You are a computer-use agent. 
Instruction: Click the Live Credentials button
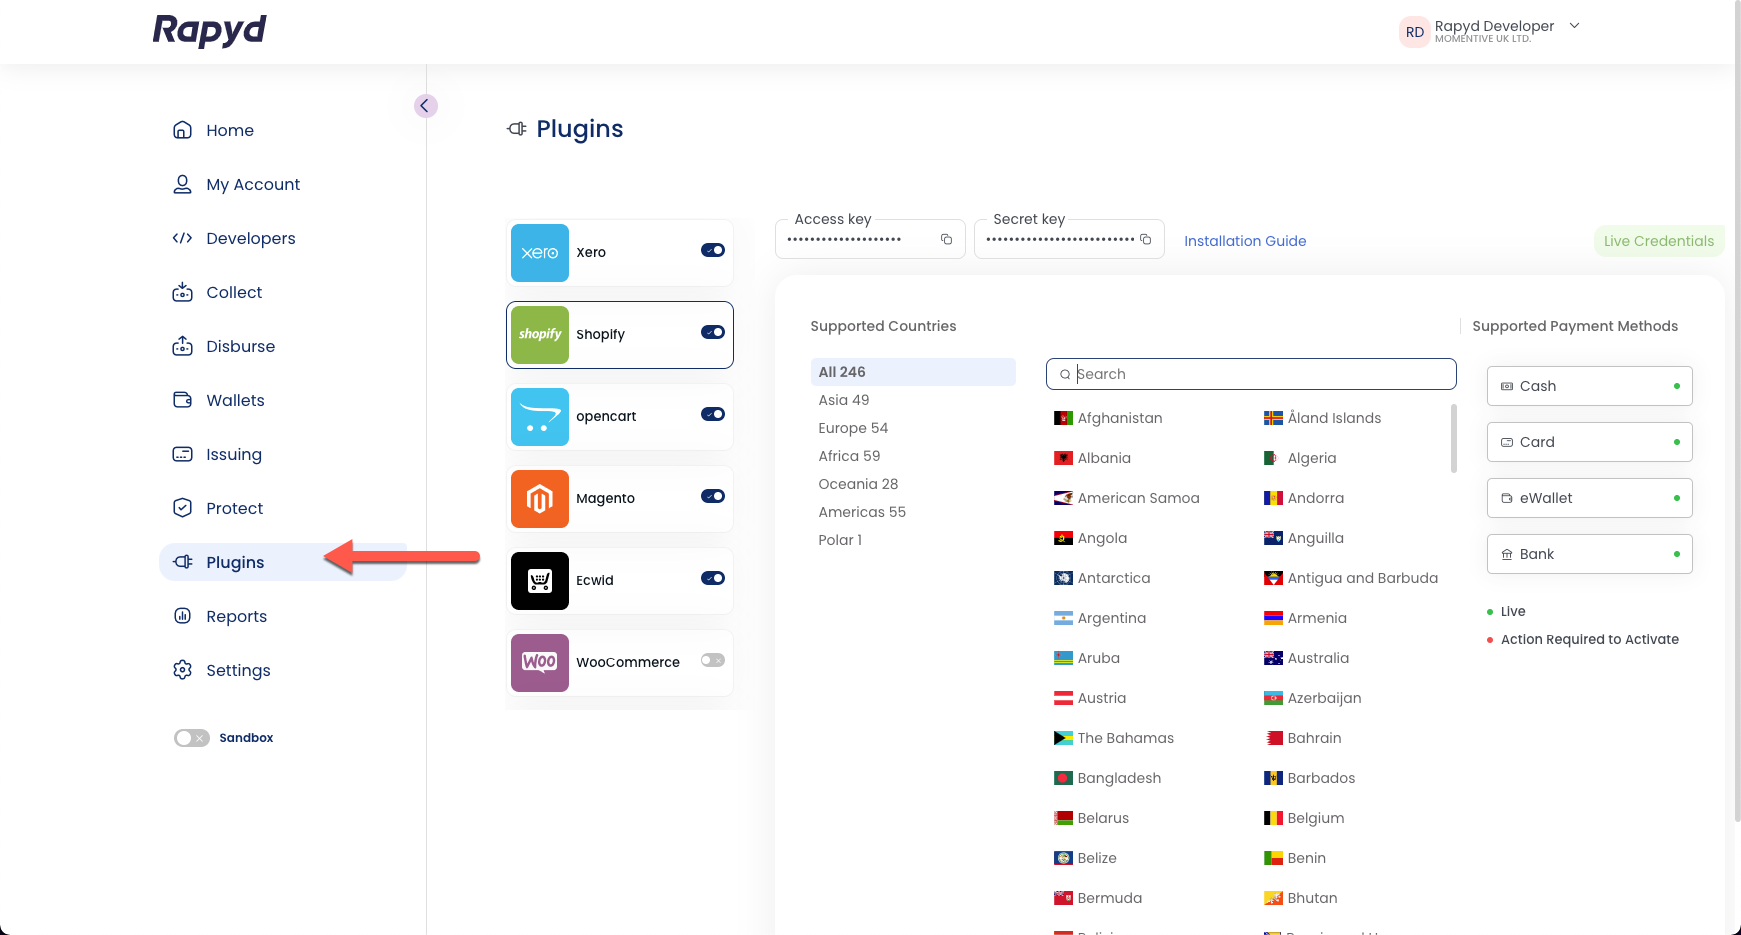pos(1658,241)
